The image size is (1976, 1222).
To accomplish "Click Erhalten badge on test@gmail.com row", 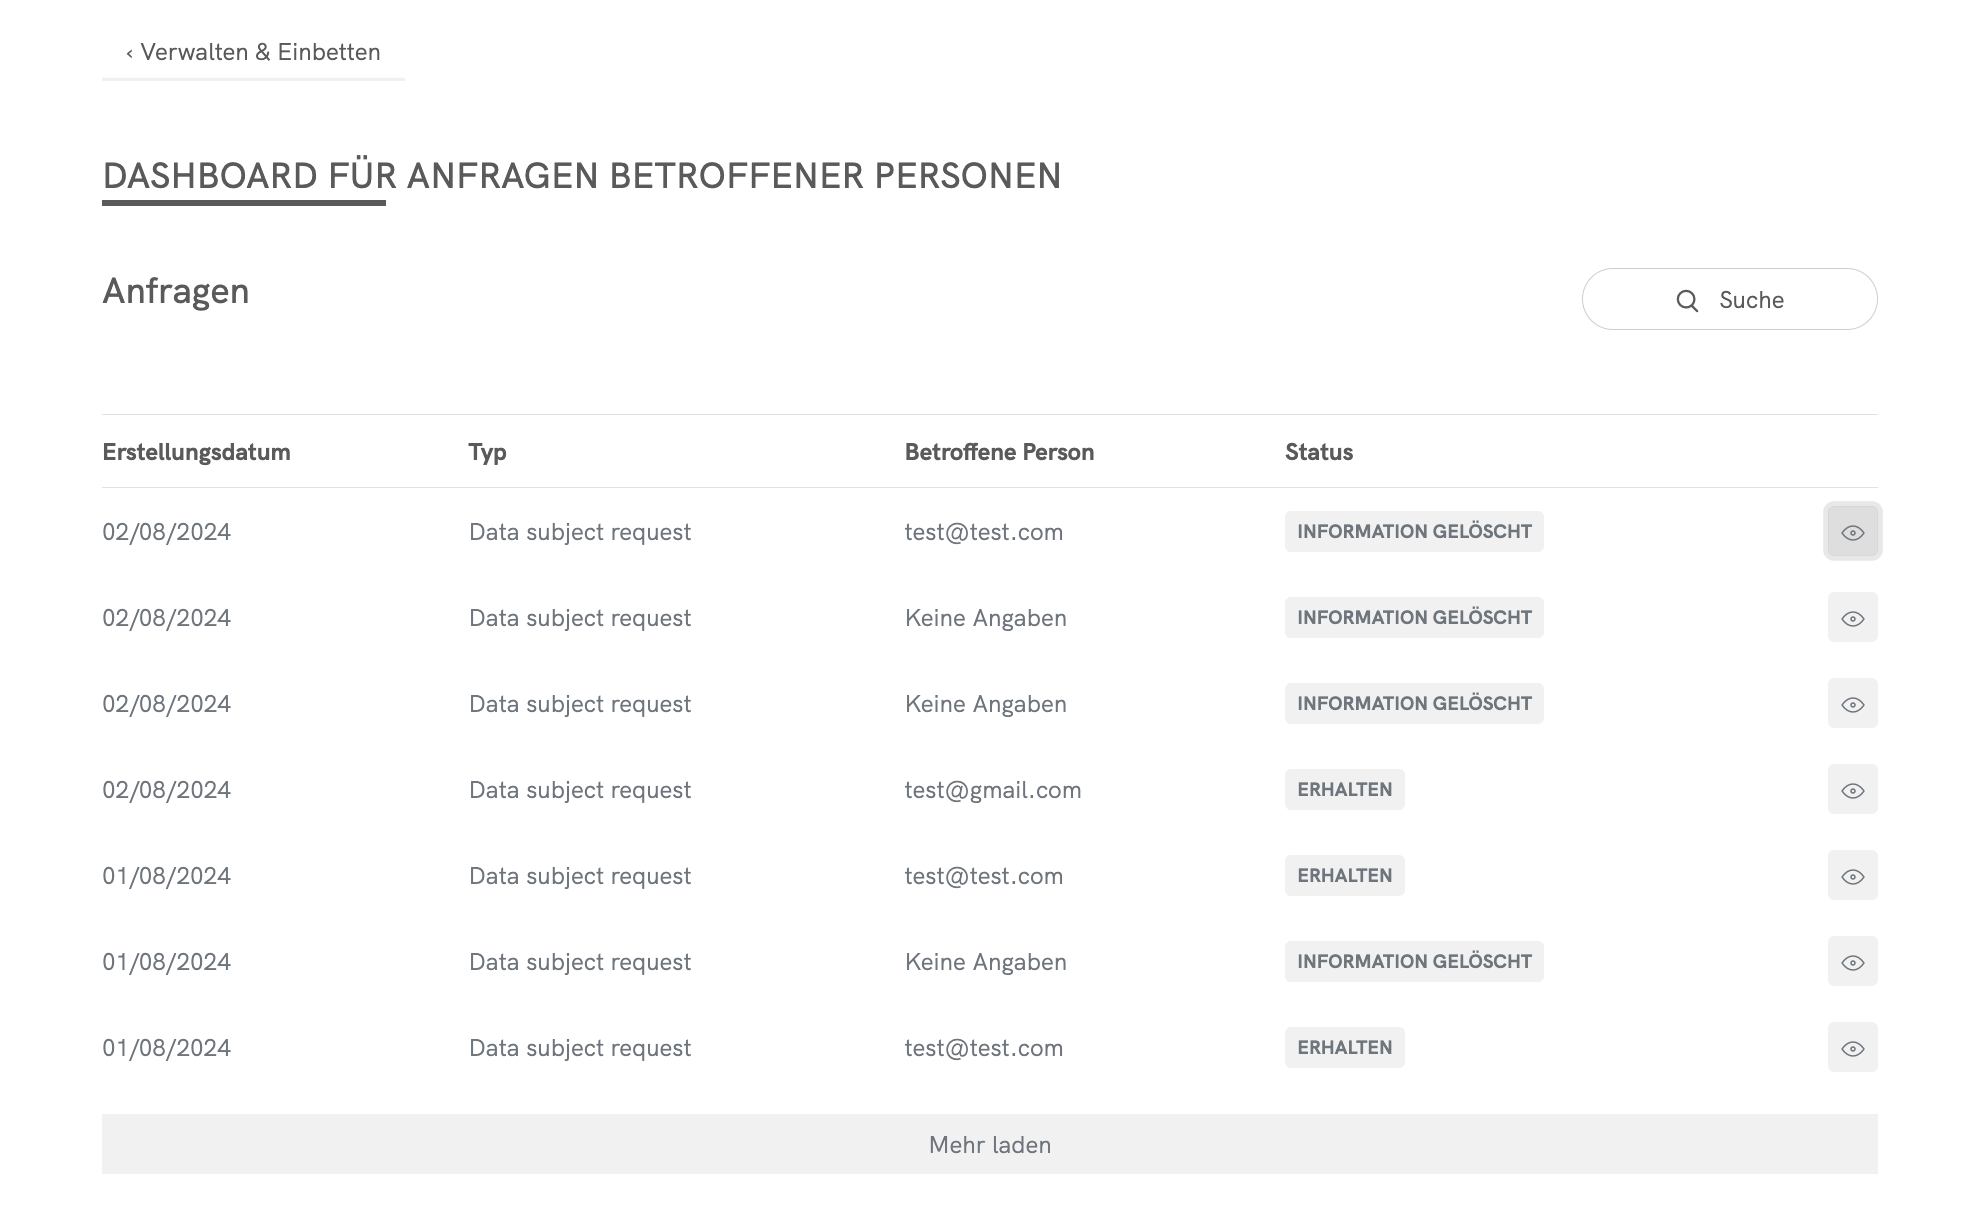I will pos(1344,790).
